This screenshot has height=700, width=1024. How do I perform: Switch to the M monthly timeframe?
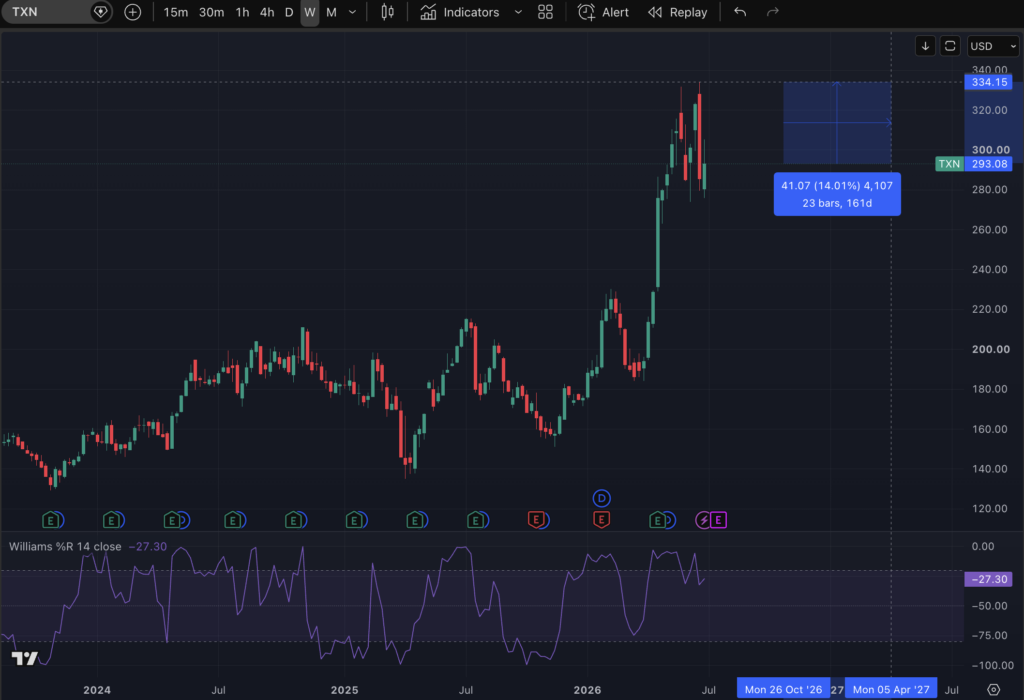point(331,12)
